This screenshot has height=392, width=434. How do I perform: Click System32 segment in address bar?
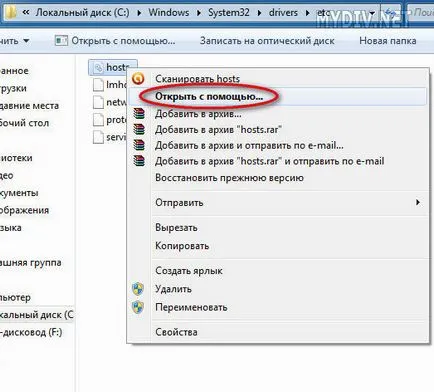coord(229,13)
